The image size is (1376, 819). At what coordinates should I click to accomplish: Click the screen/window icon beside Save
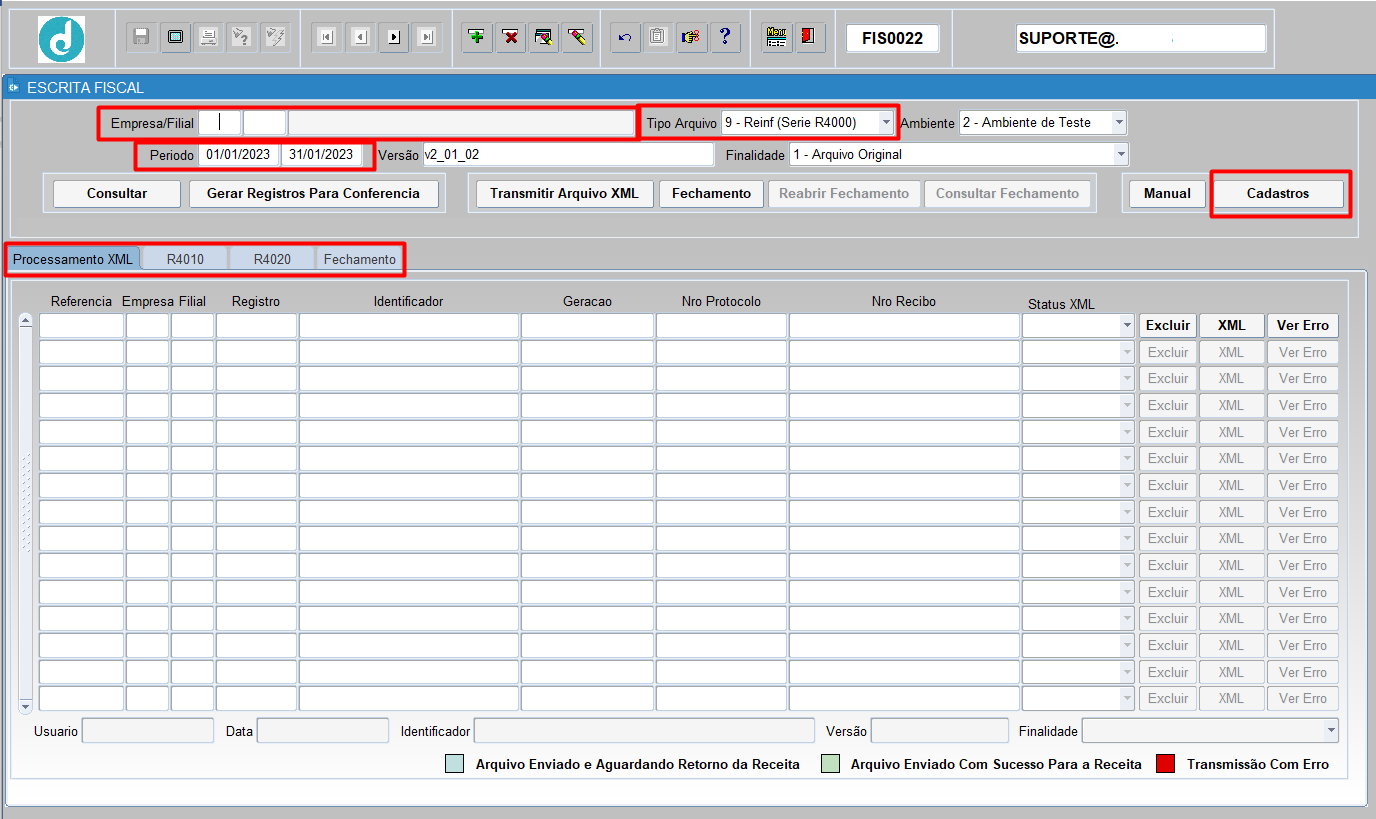point(176,37)
